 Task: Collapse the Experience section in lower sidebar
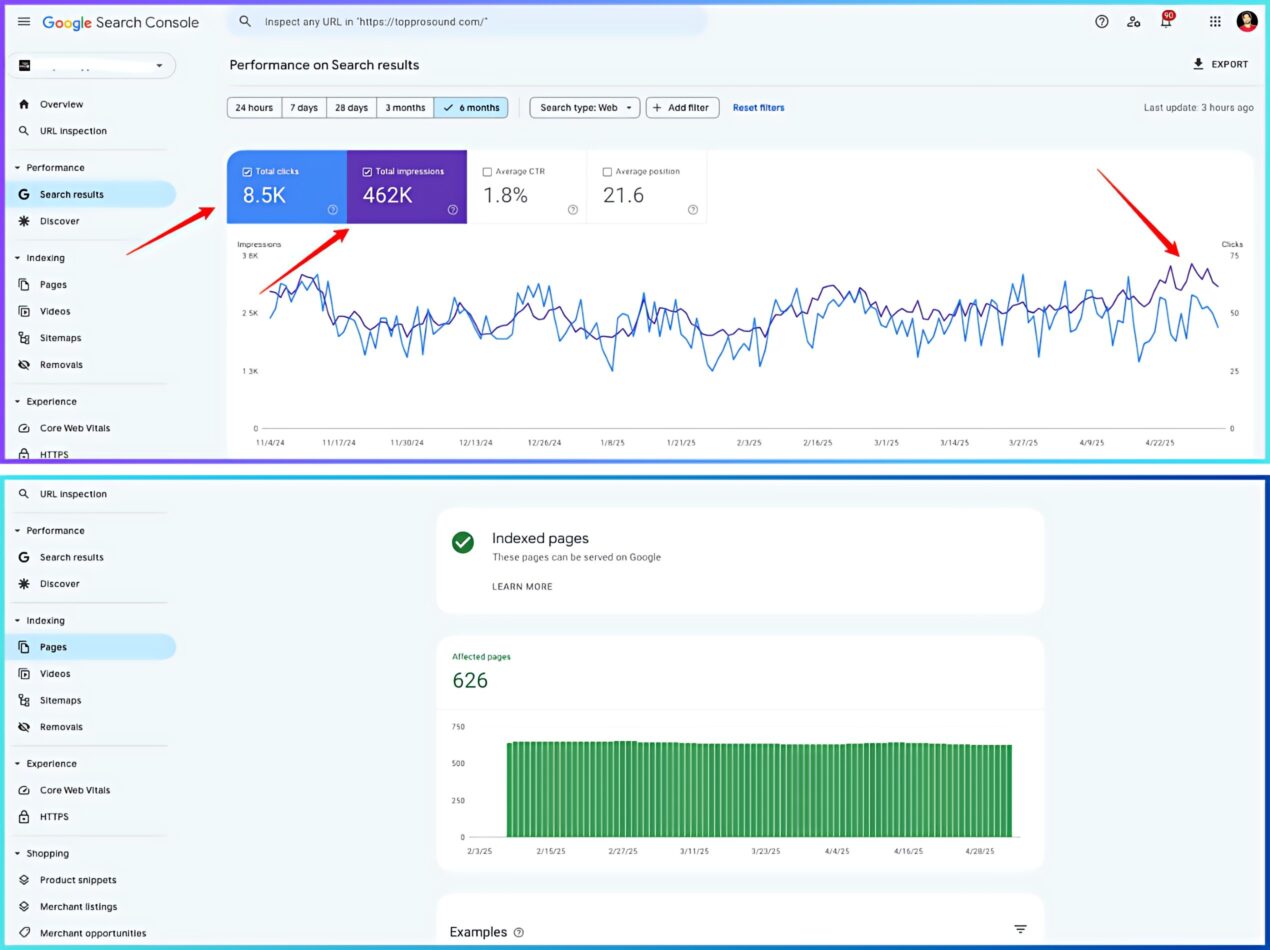pyautogui.click(x=18, y=764)
